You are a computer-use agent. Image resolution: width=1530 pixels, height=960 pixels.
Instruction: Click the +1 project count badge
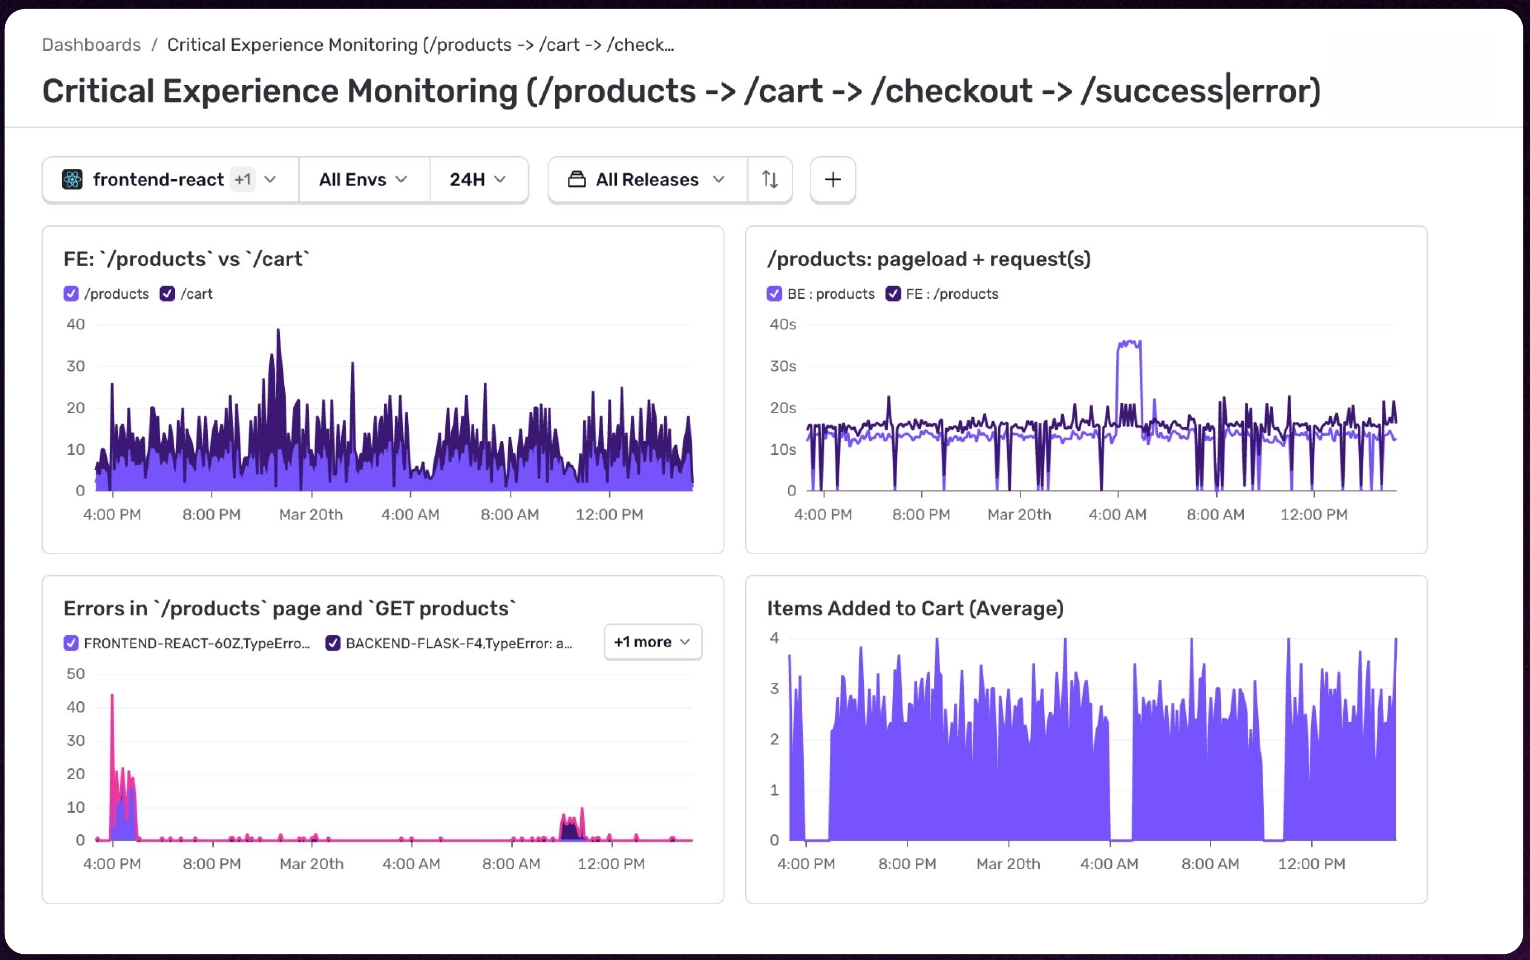243,179
